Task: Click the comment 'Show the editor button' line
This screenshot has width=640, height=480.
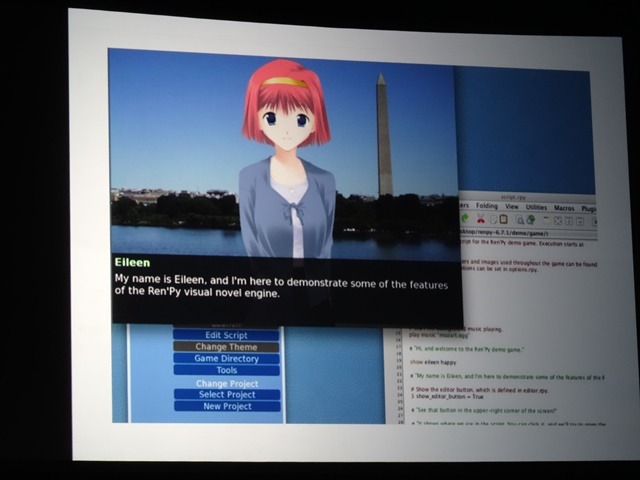Action: pos(480,390)
